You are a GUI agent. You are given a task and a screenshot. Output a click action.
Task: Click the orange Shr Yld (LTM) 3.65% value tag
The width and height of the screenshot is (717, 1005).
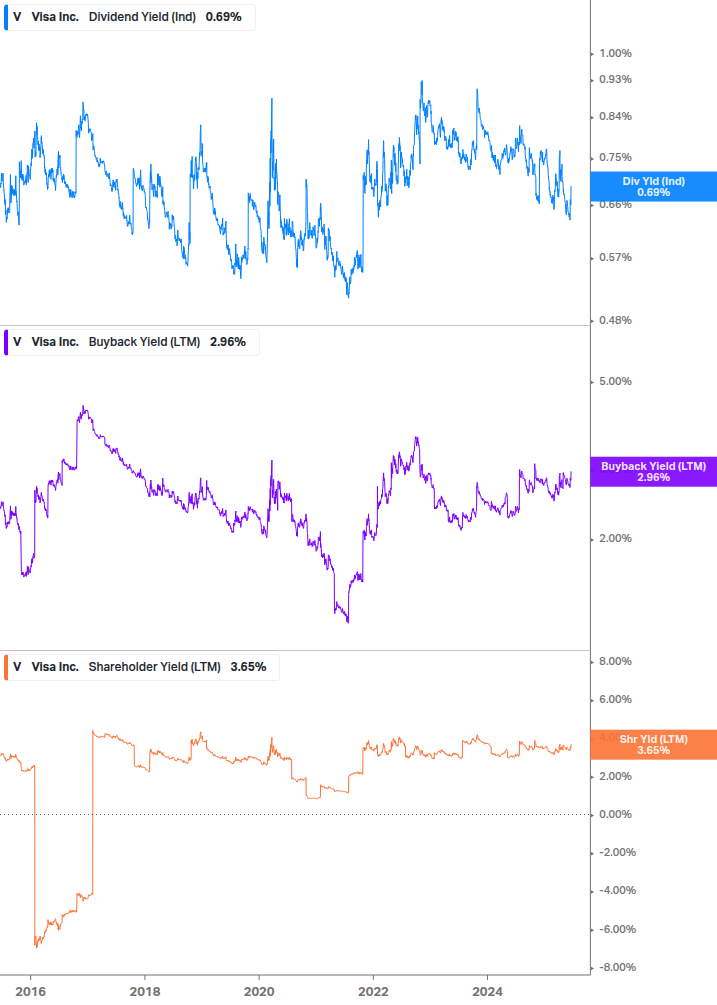pyautogui.click(x=654, y=745)
